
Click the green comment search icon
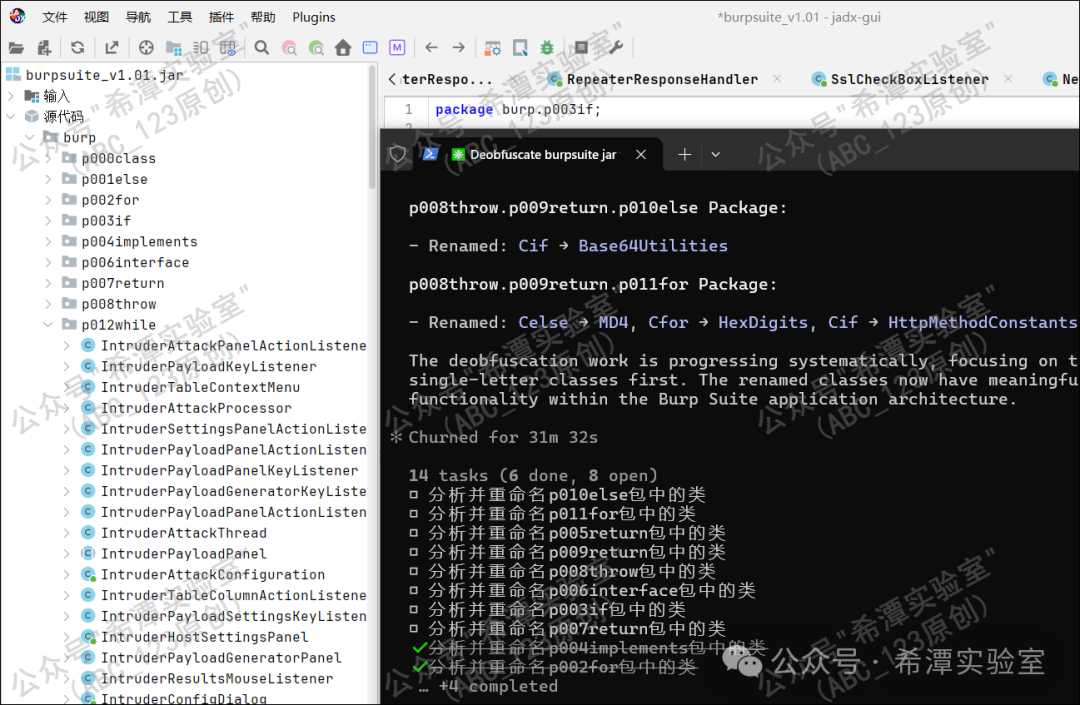click(x=316, y=48)
